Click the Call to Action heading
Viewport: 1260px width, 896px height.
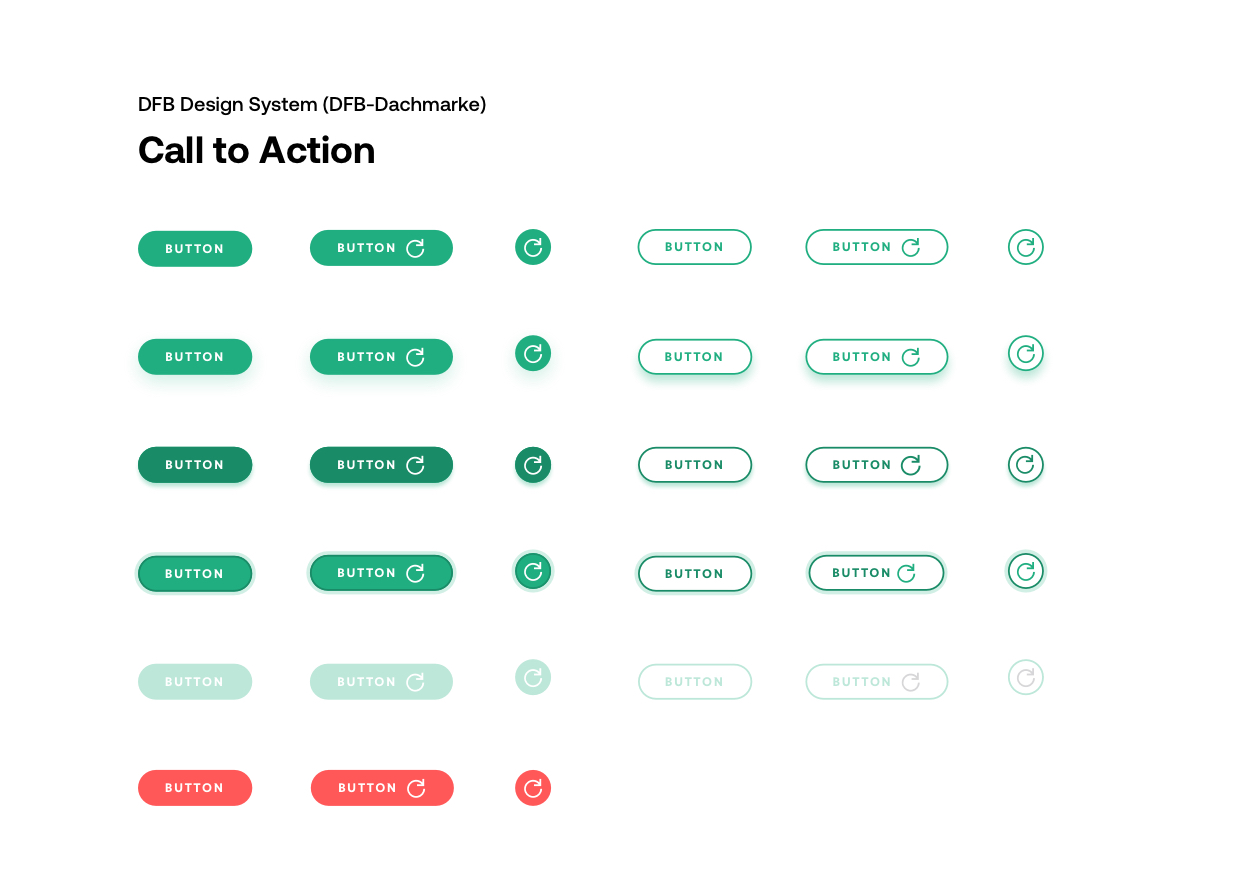pos(257,150)
